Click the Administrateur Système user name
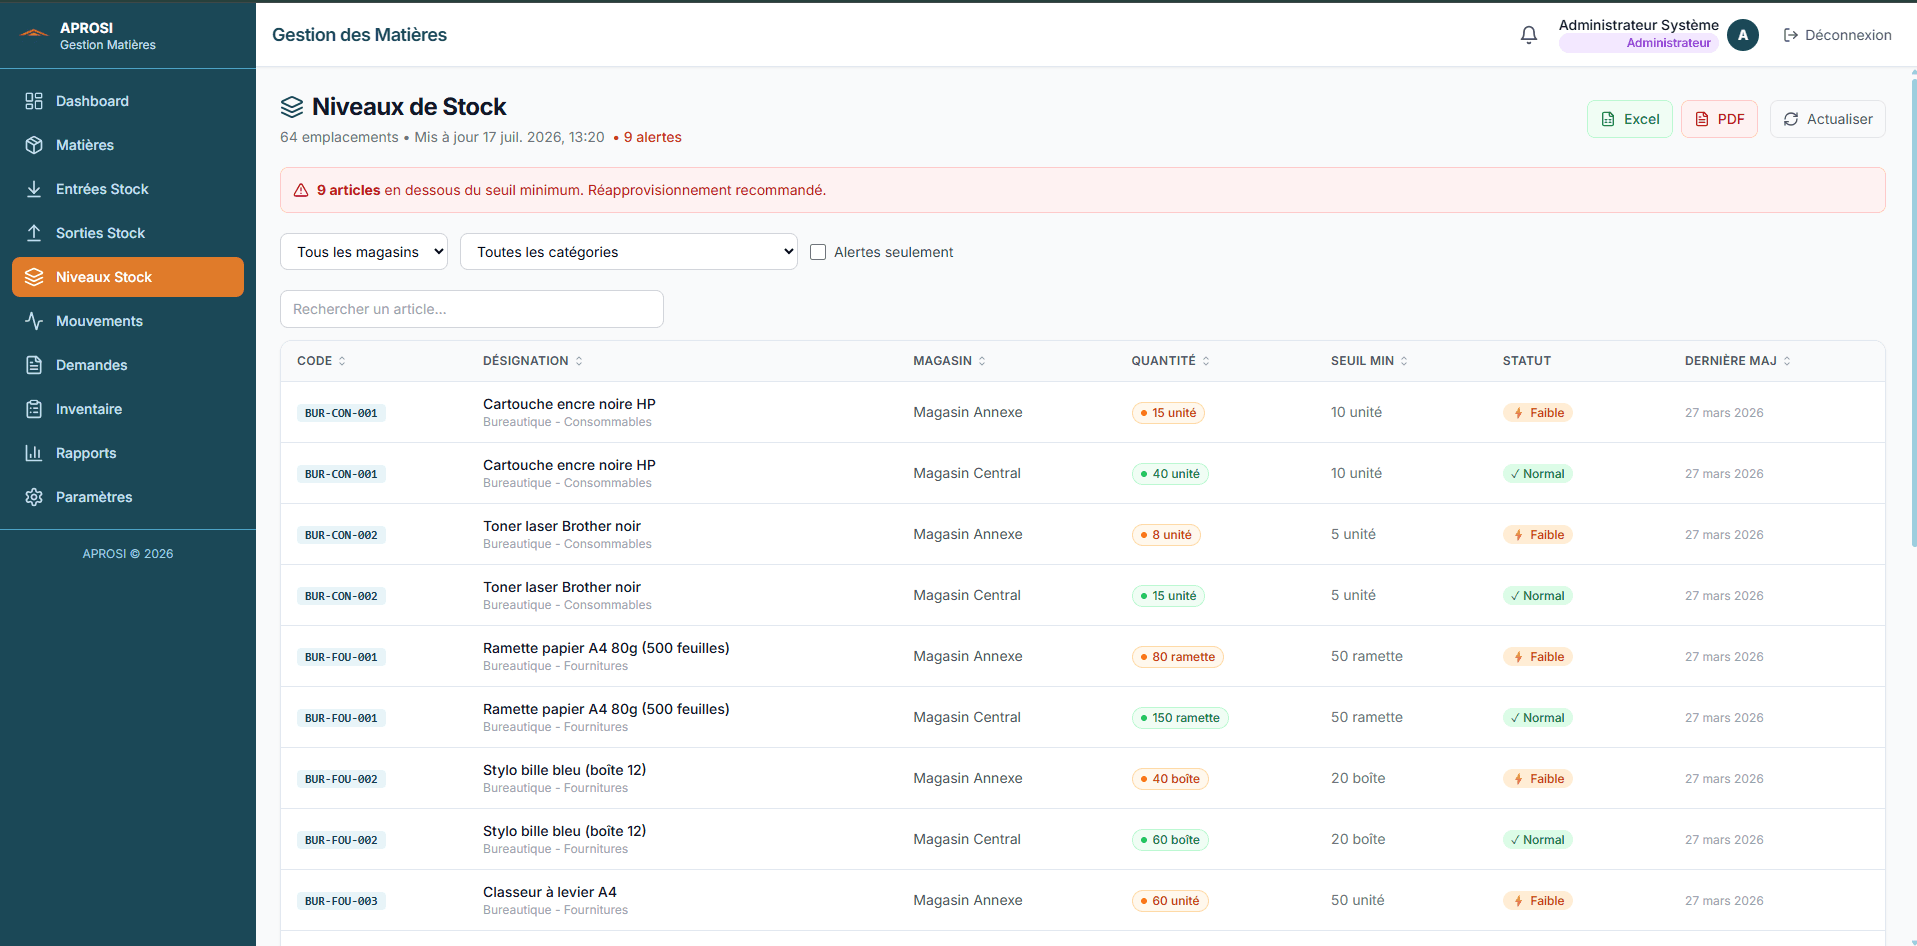This screenshot has width=1917, height=946. [x=1638, y=25]
